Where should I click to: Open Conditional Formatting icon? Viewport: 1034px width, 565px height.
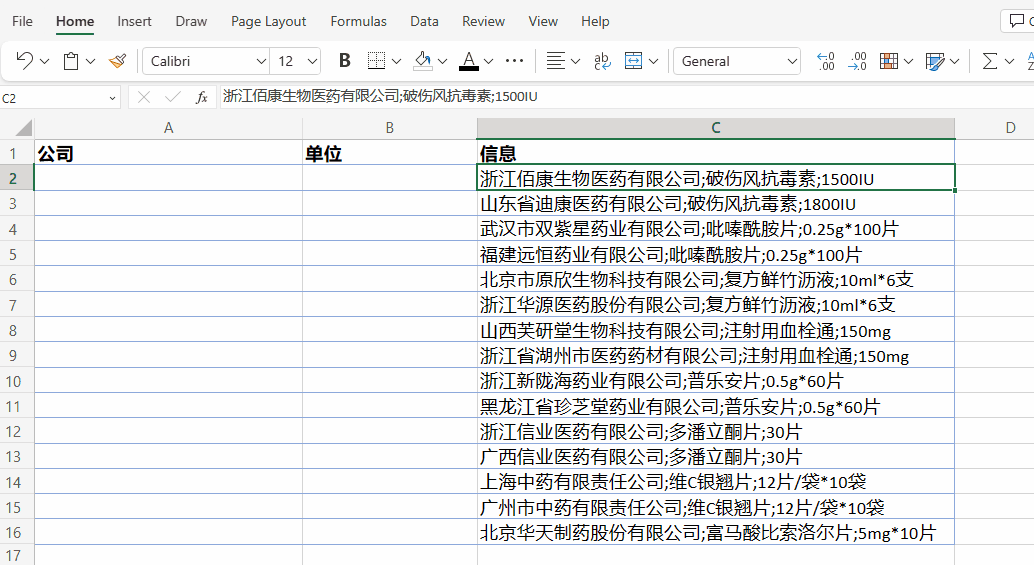coord(889,61)
